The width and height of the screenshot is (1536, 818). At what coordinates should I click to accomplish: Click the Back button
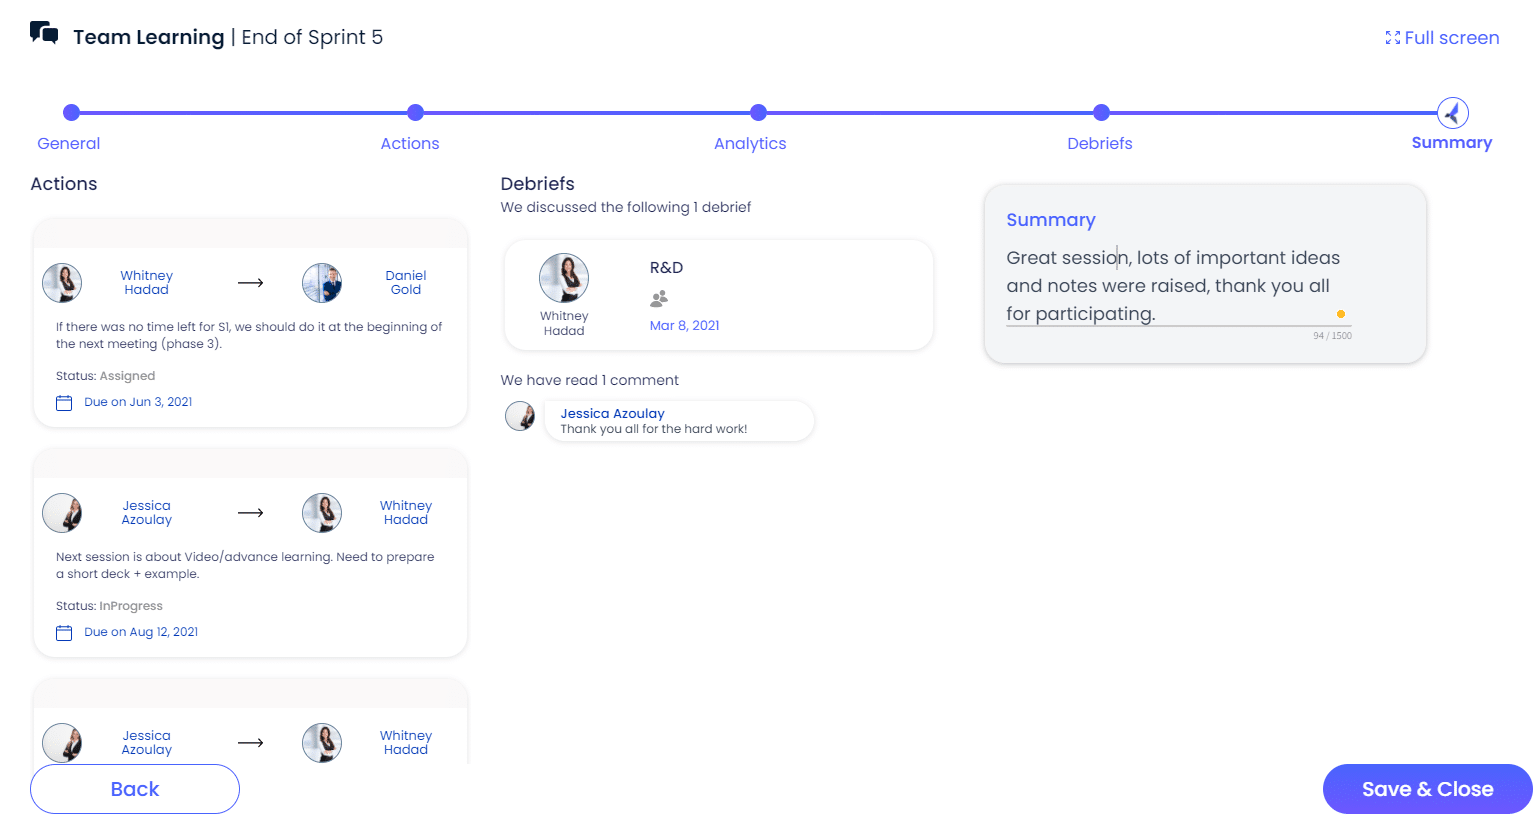click(135, 789)
